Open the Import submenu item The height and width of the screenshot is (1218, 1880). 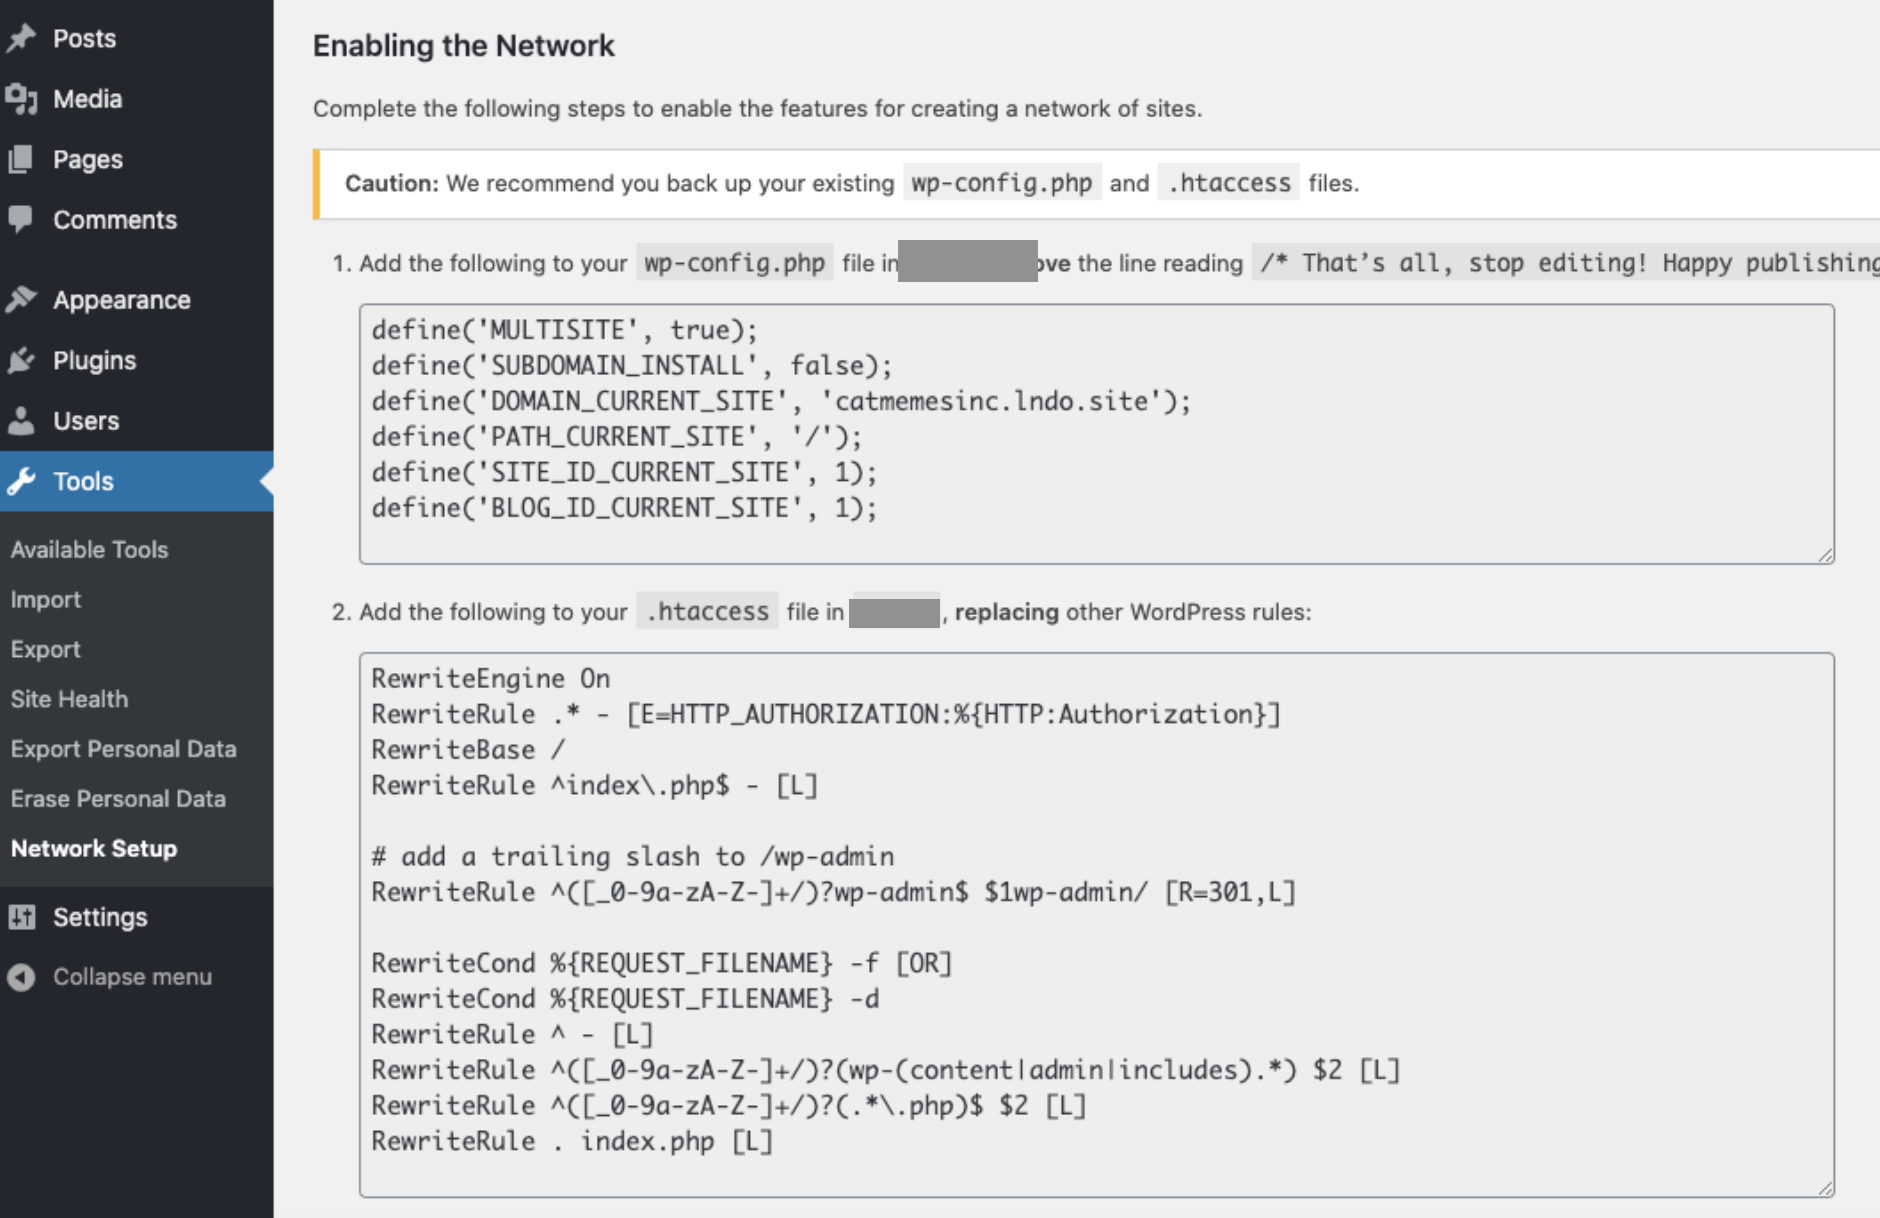tap(46, 599)
